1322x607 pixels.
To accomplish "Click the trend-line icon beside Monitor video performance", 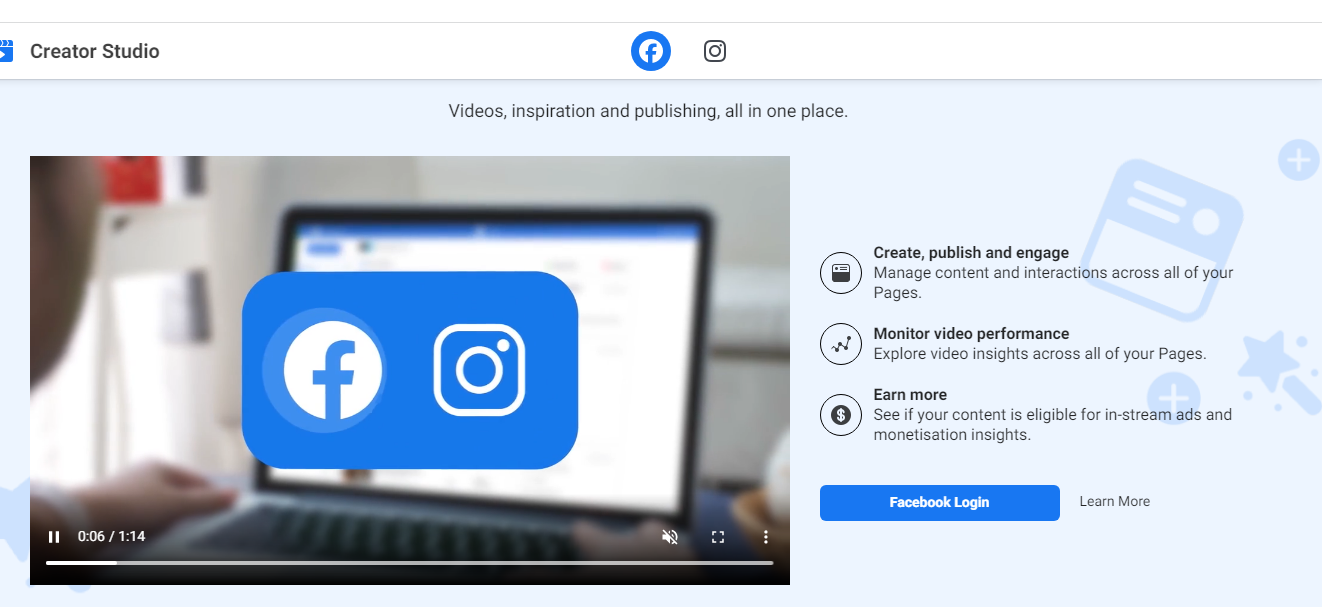I will 841,343.
